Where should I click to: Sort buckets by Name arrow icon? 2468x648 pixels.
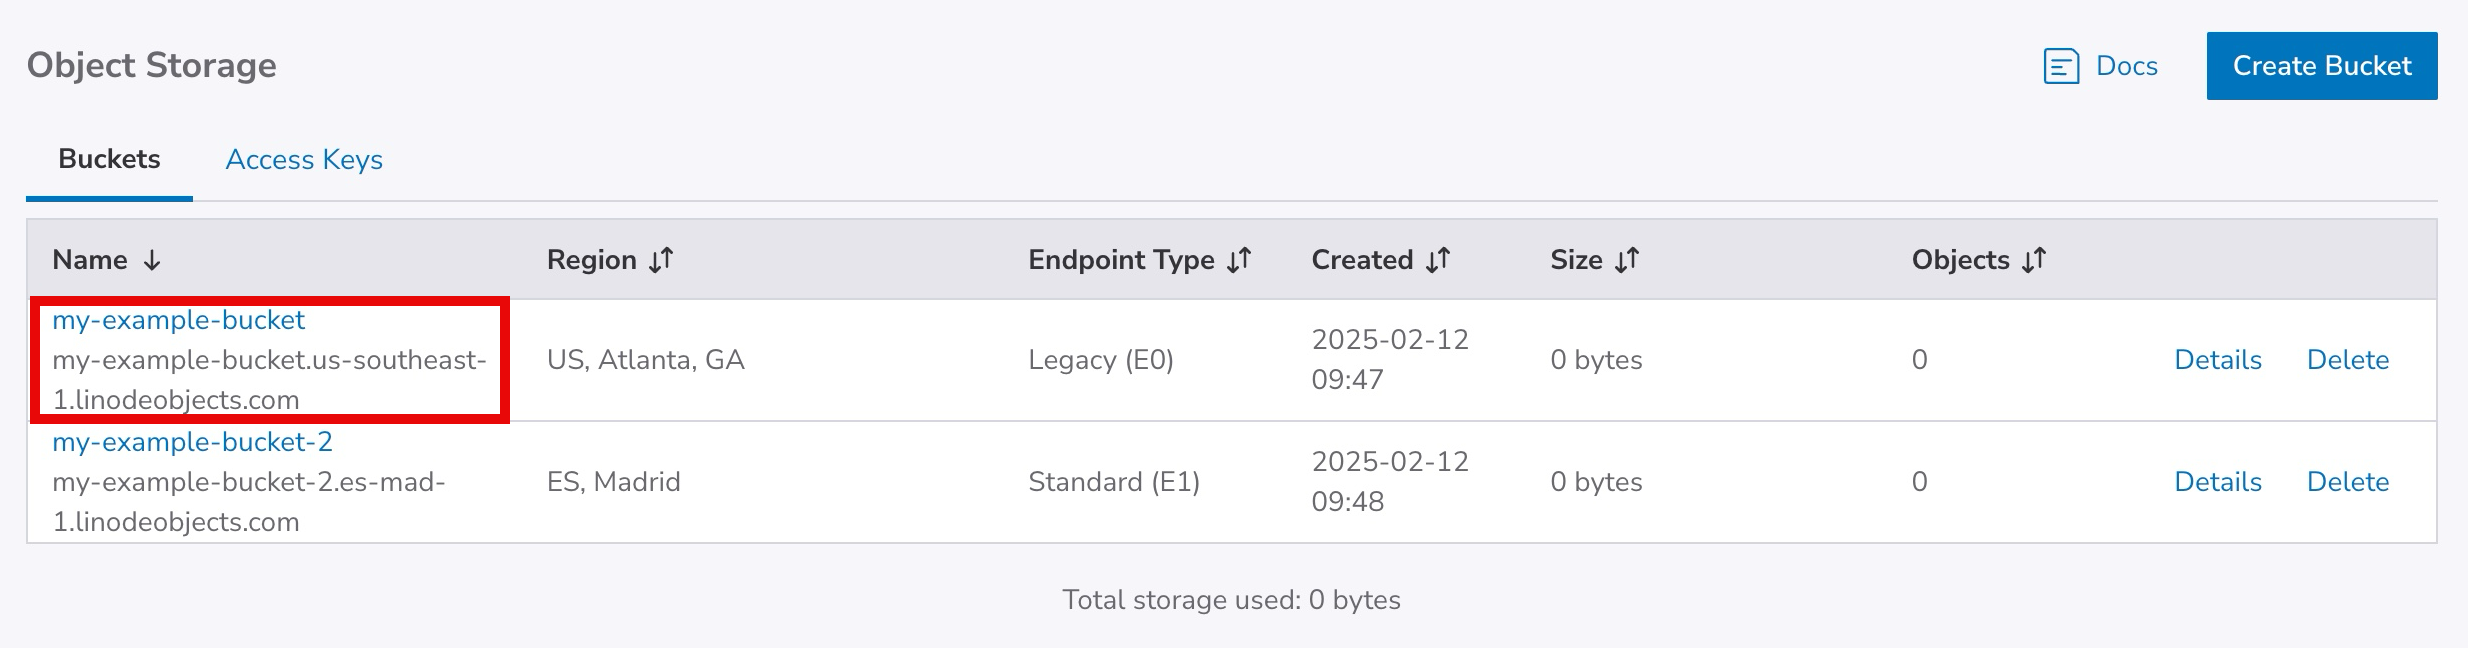click(x=152, y=261)
